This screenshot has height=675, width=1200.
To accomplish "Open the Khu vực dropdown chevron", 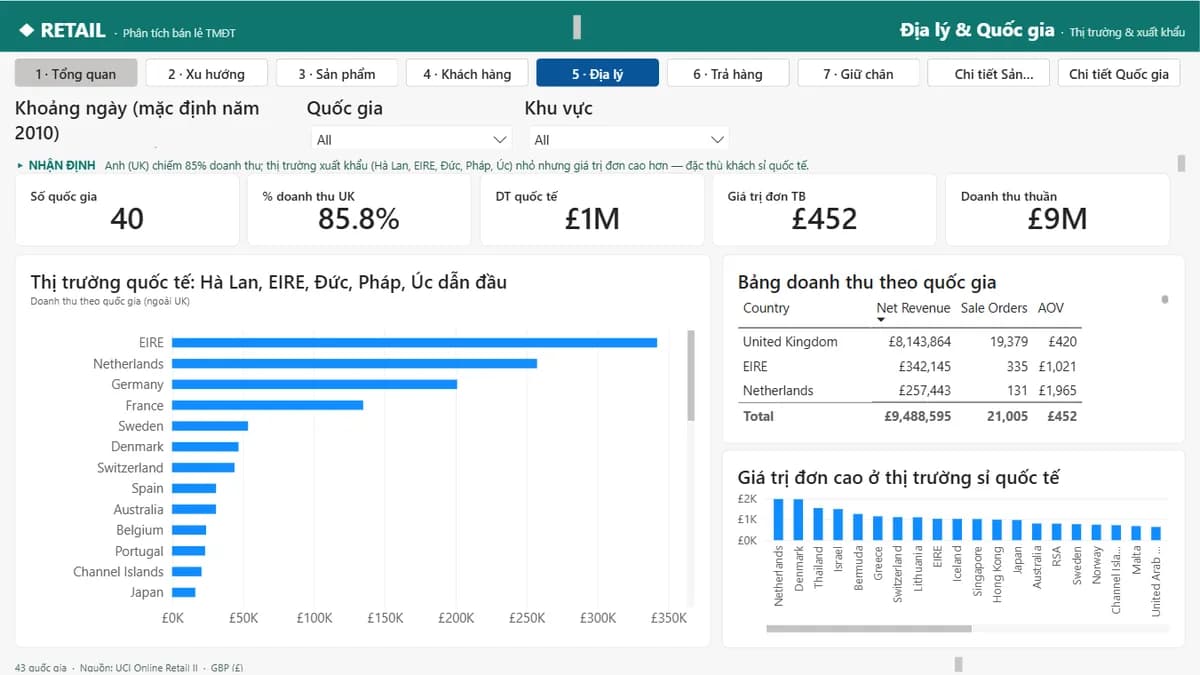I will coord(717,140).
